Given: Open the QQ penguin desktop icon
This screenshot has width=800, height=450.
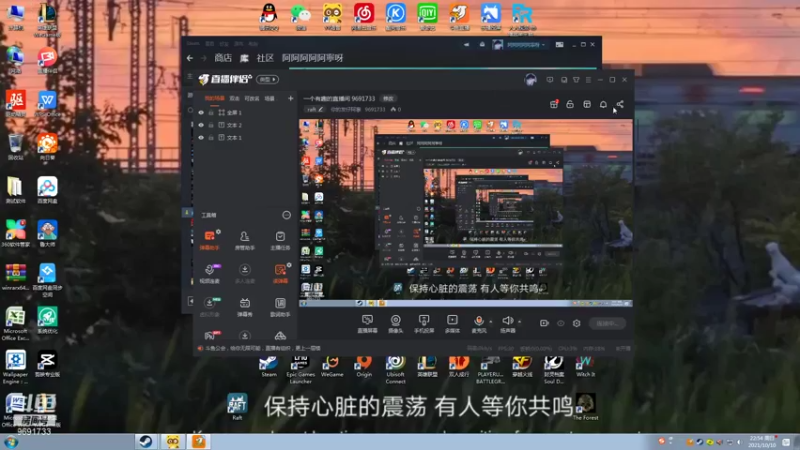Looking at the screenshot, I should (269, 16).
